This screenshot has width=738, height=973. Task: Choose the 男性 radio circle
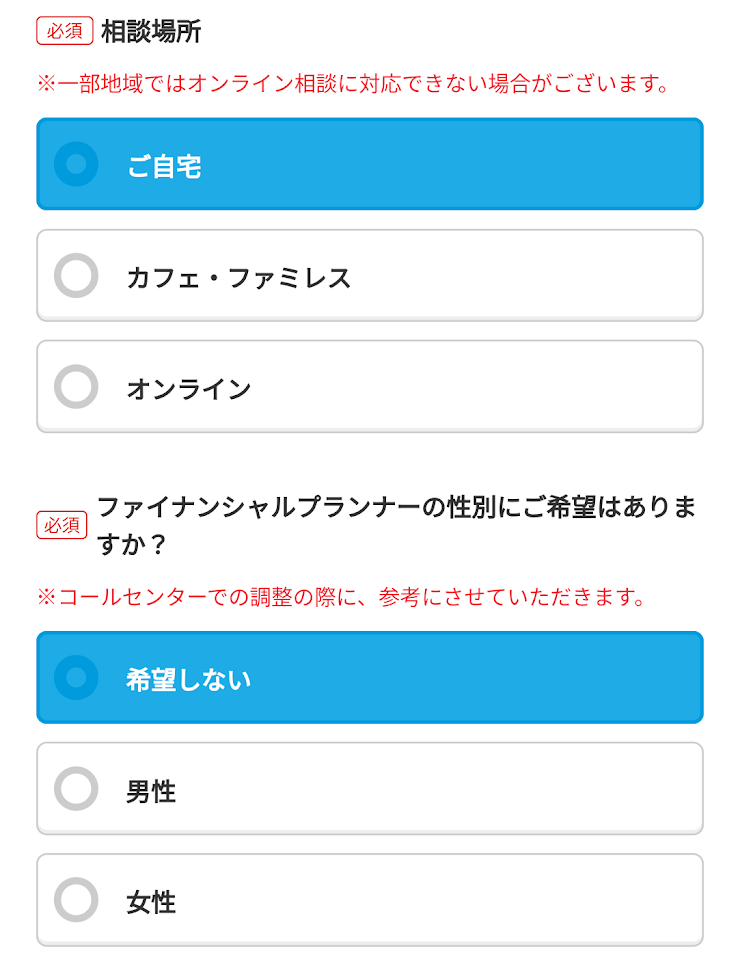[76, 789]
